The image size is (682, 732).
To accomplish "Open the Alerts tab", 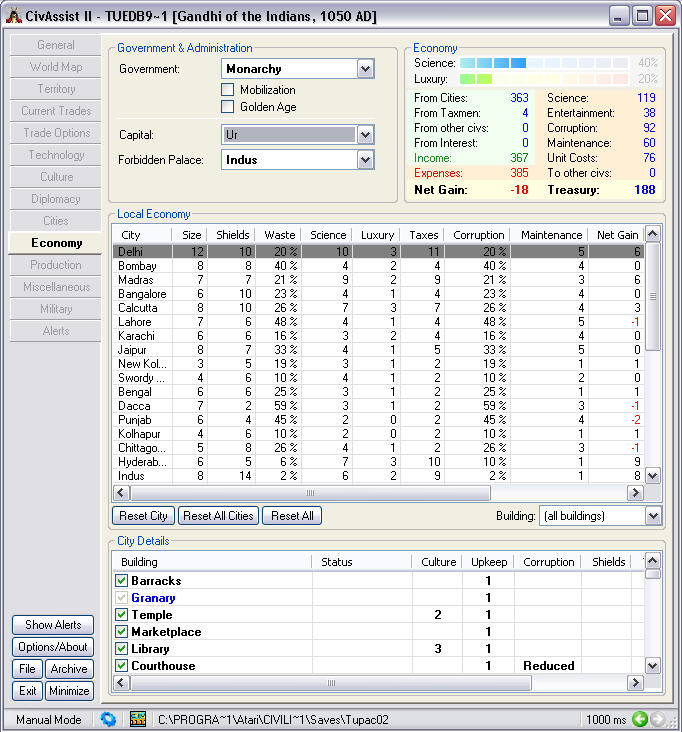I will (56, 331).
